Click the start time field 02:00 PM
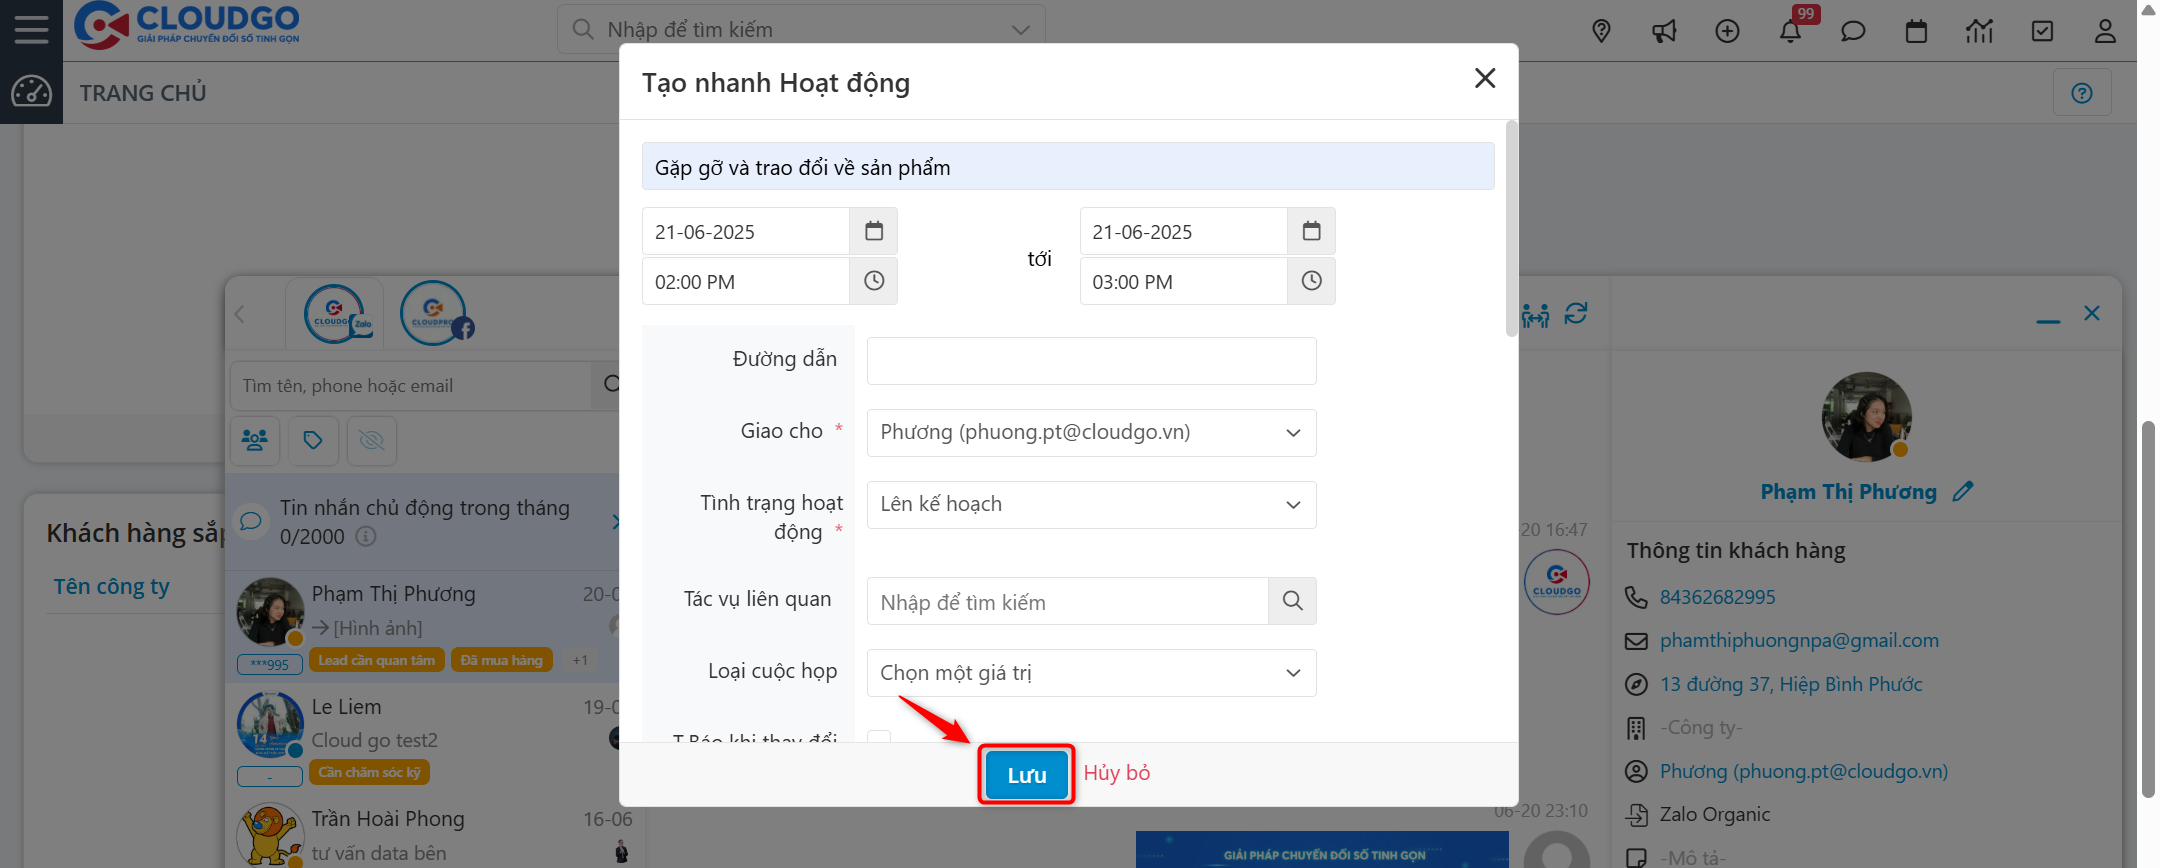 point(746,281)
